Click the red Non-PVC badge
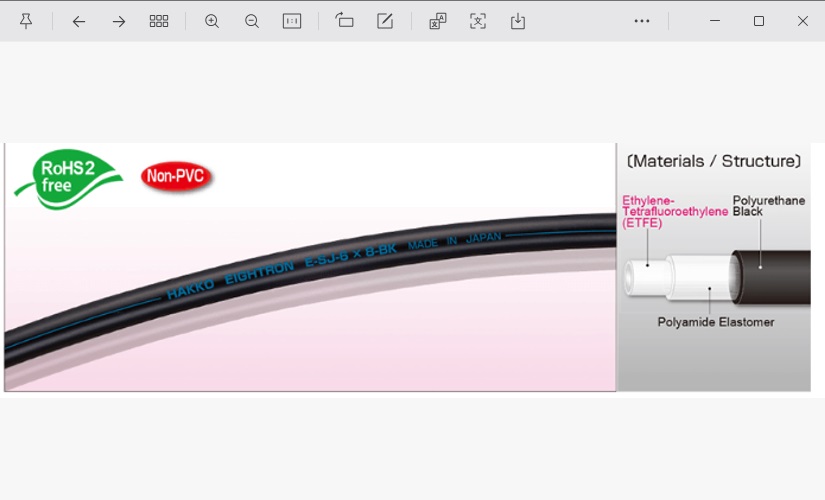The width and height of the screenshot is (825, 500). (176, 176)
